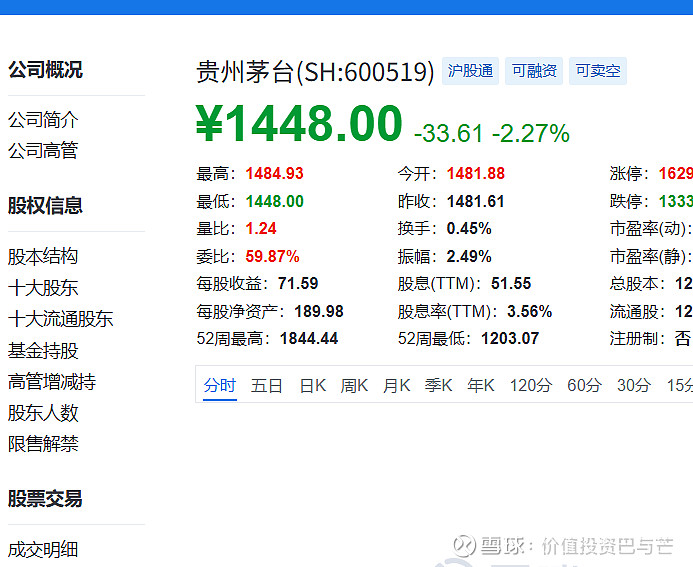
Task: Open 公司简介 in the sidebar
Action: pos(43,120)
